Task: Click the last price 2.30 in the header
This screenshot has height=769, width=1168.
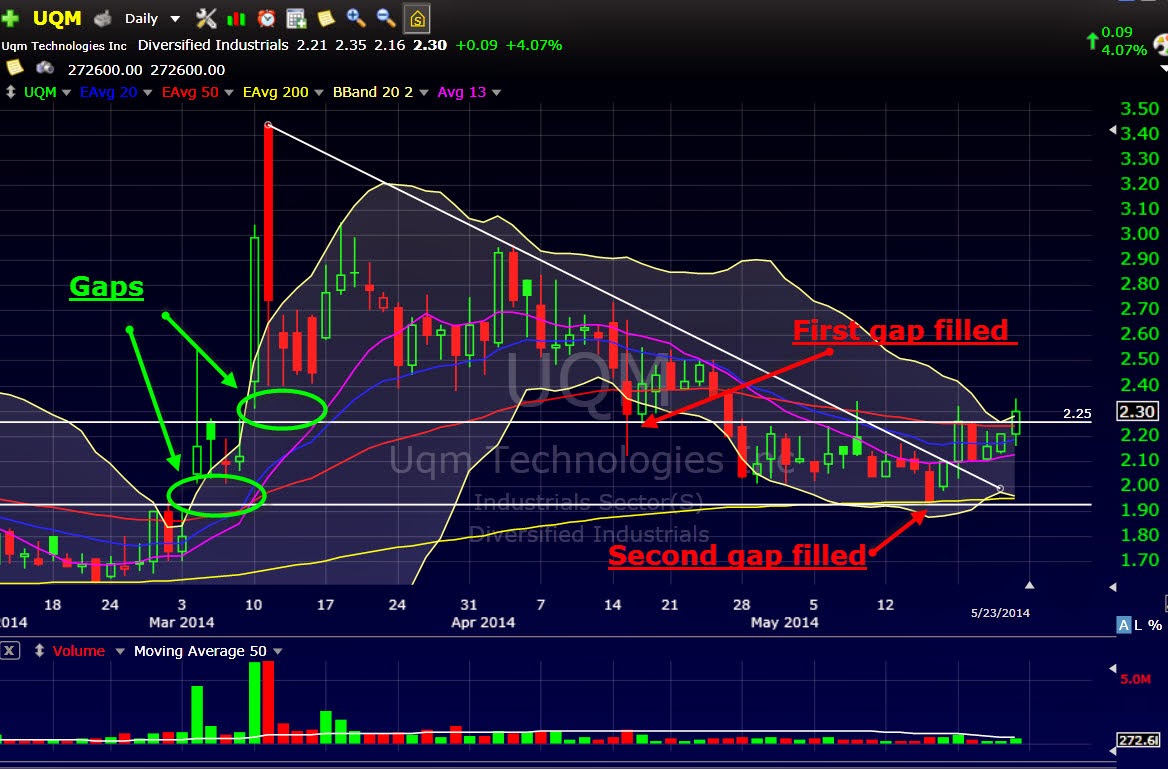Action: (x=430, y=45)
